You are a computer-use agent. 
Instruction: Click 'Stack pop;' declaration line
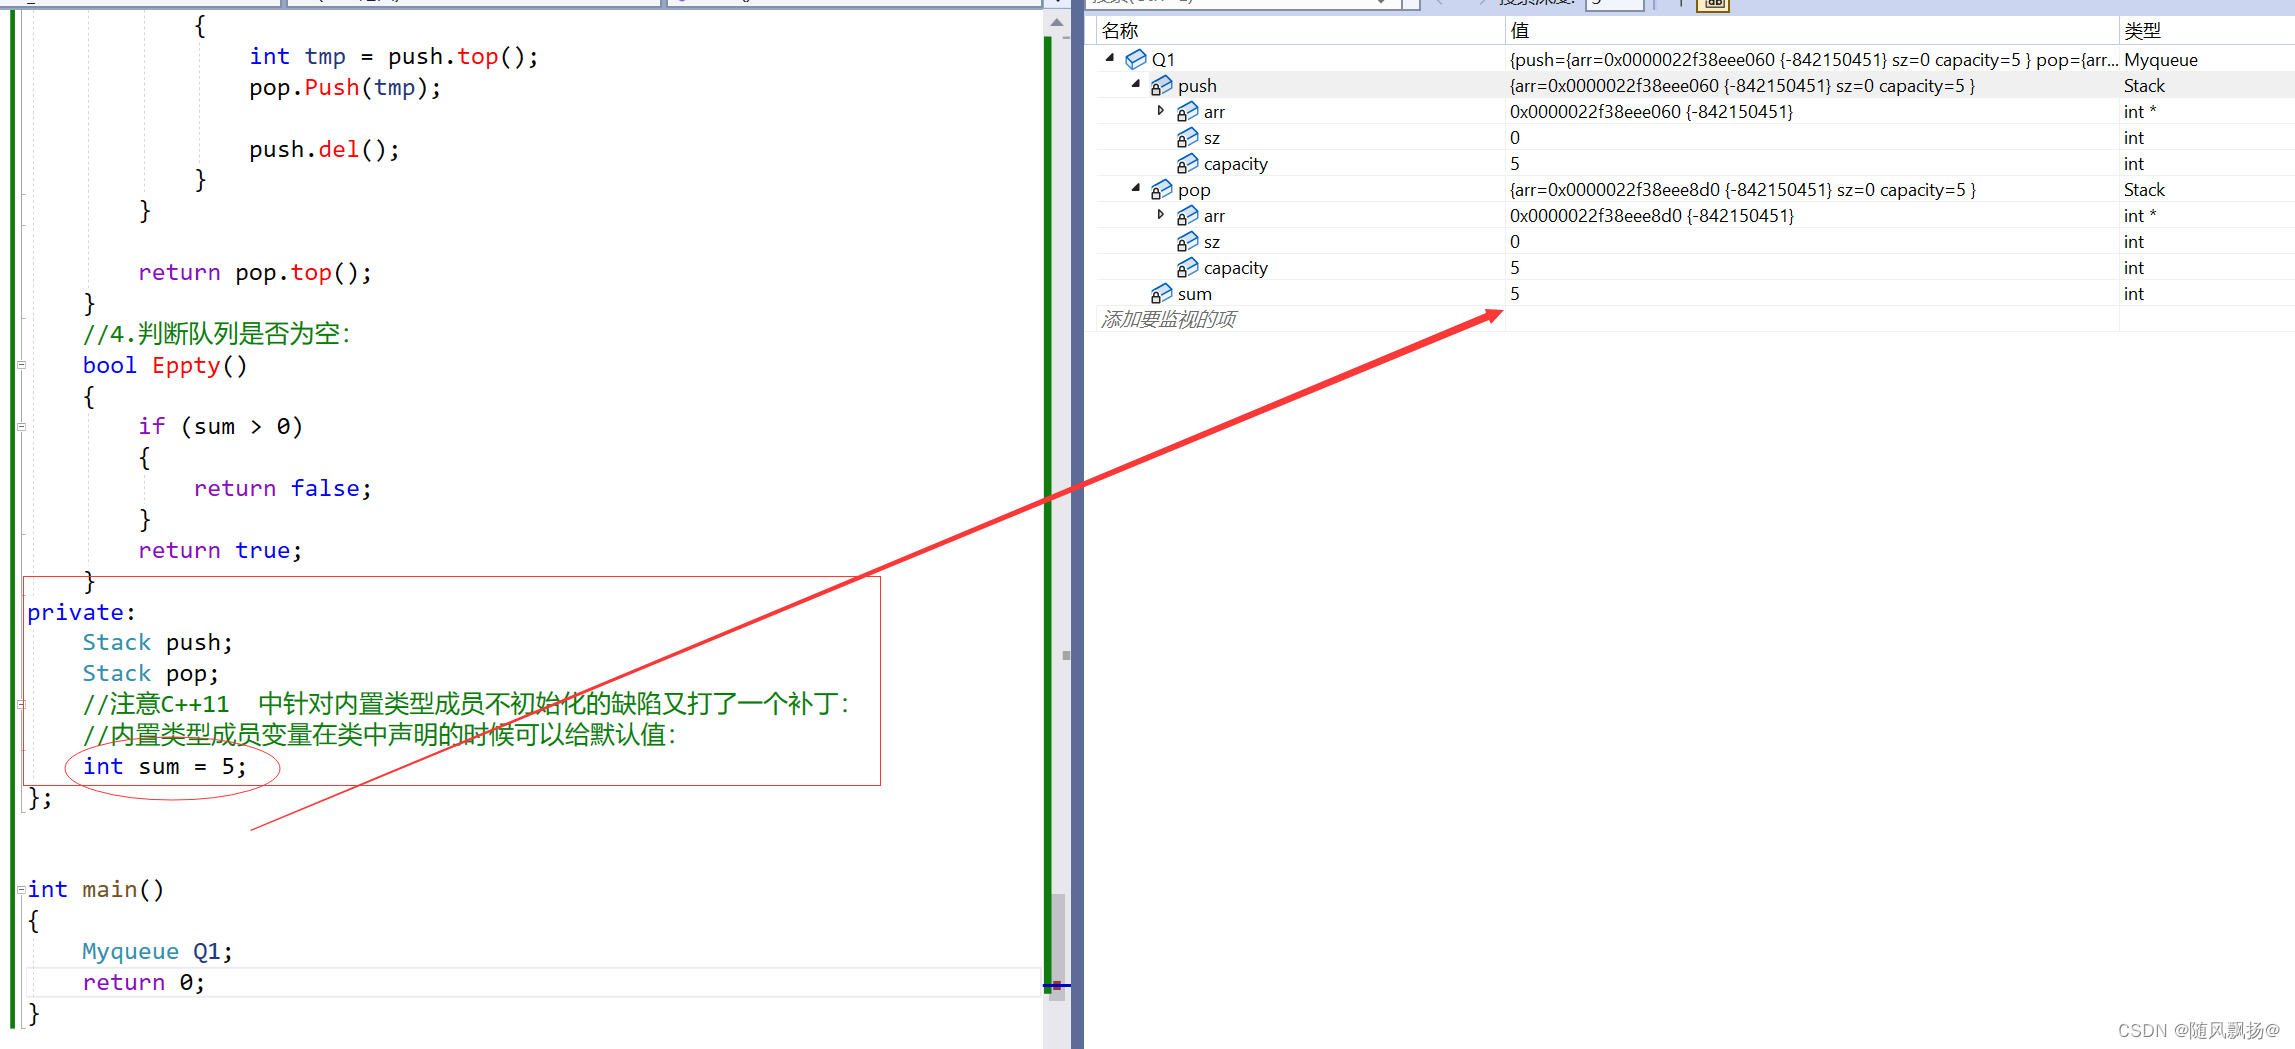tap(150, 673)
